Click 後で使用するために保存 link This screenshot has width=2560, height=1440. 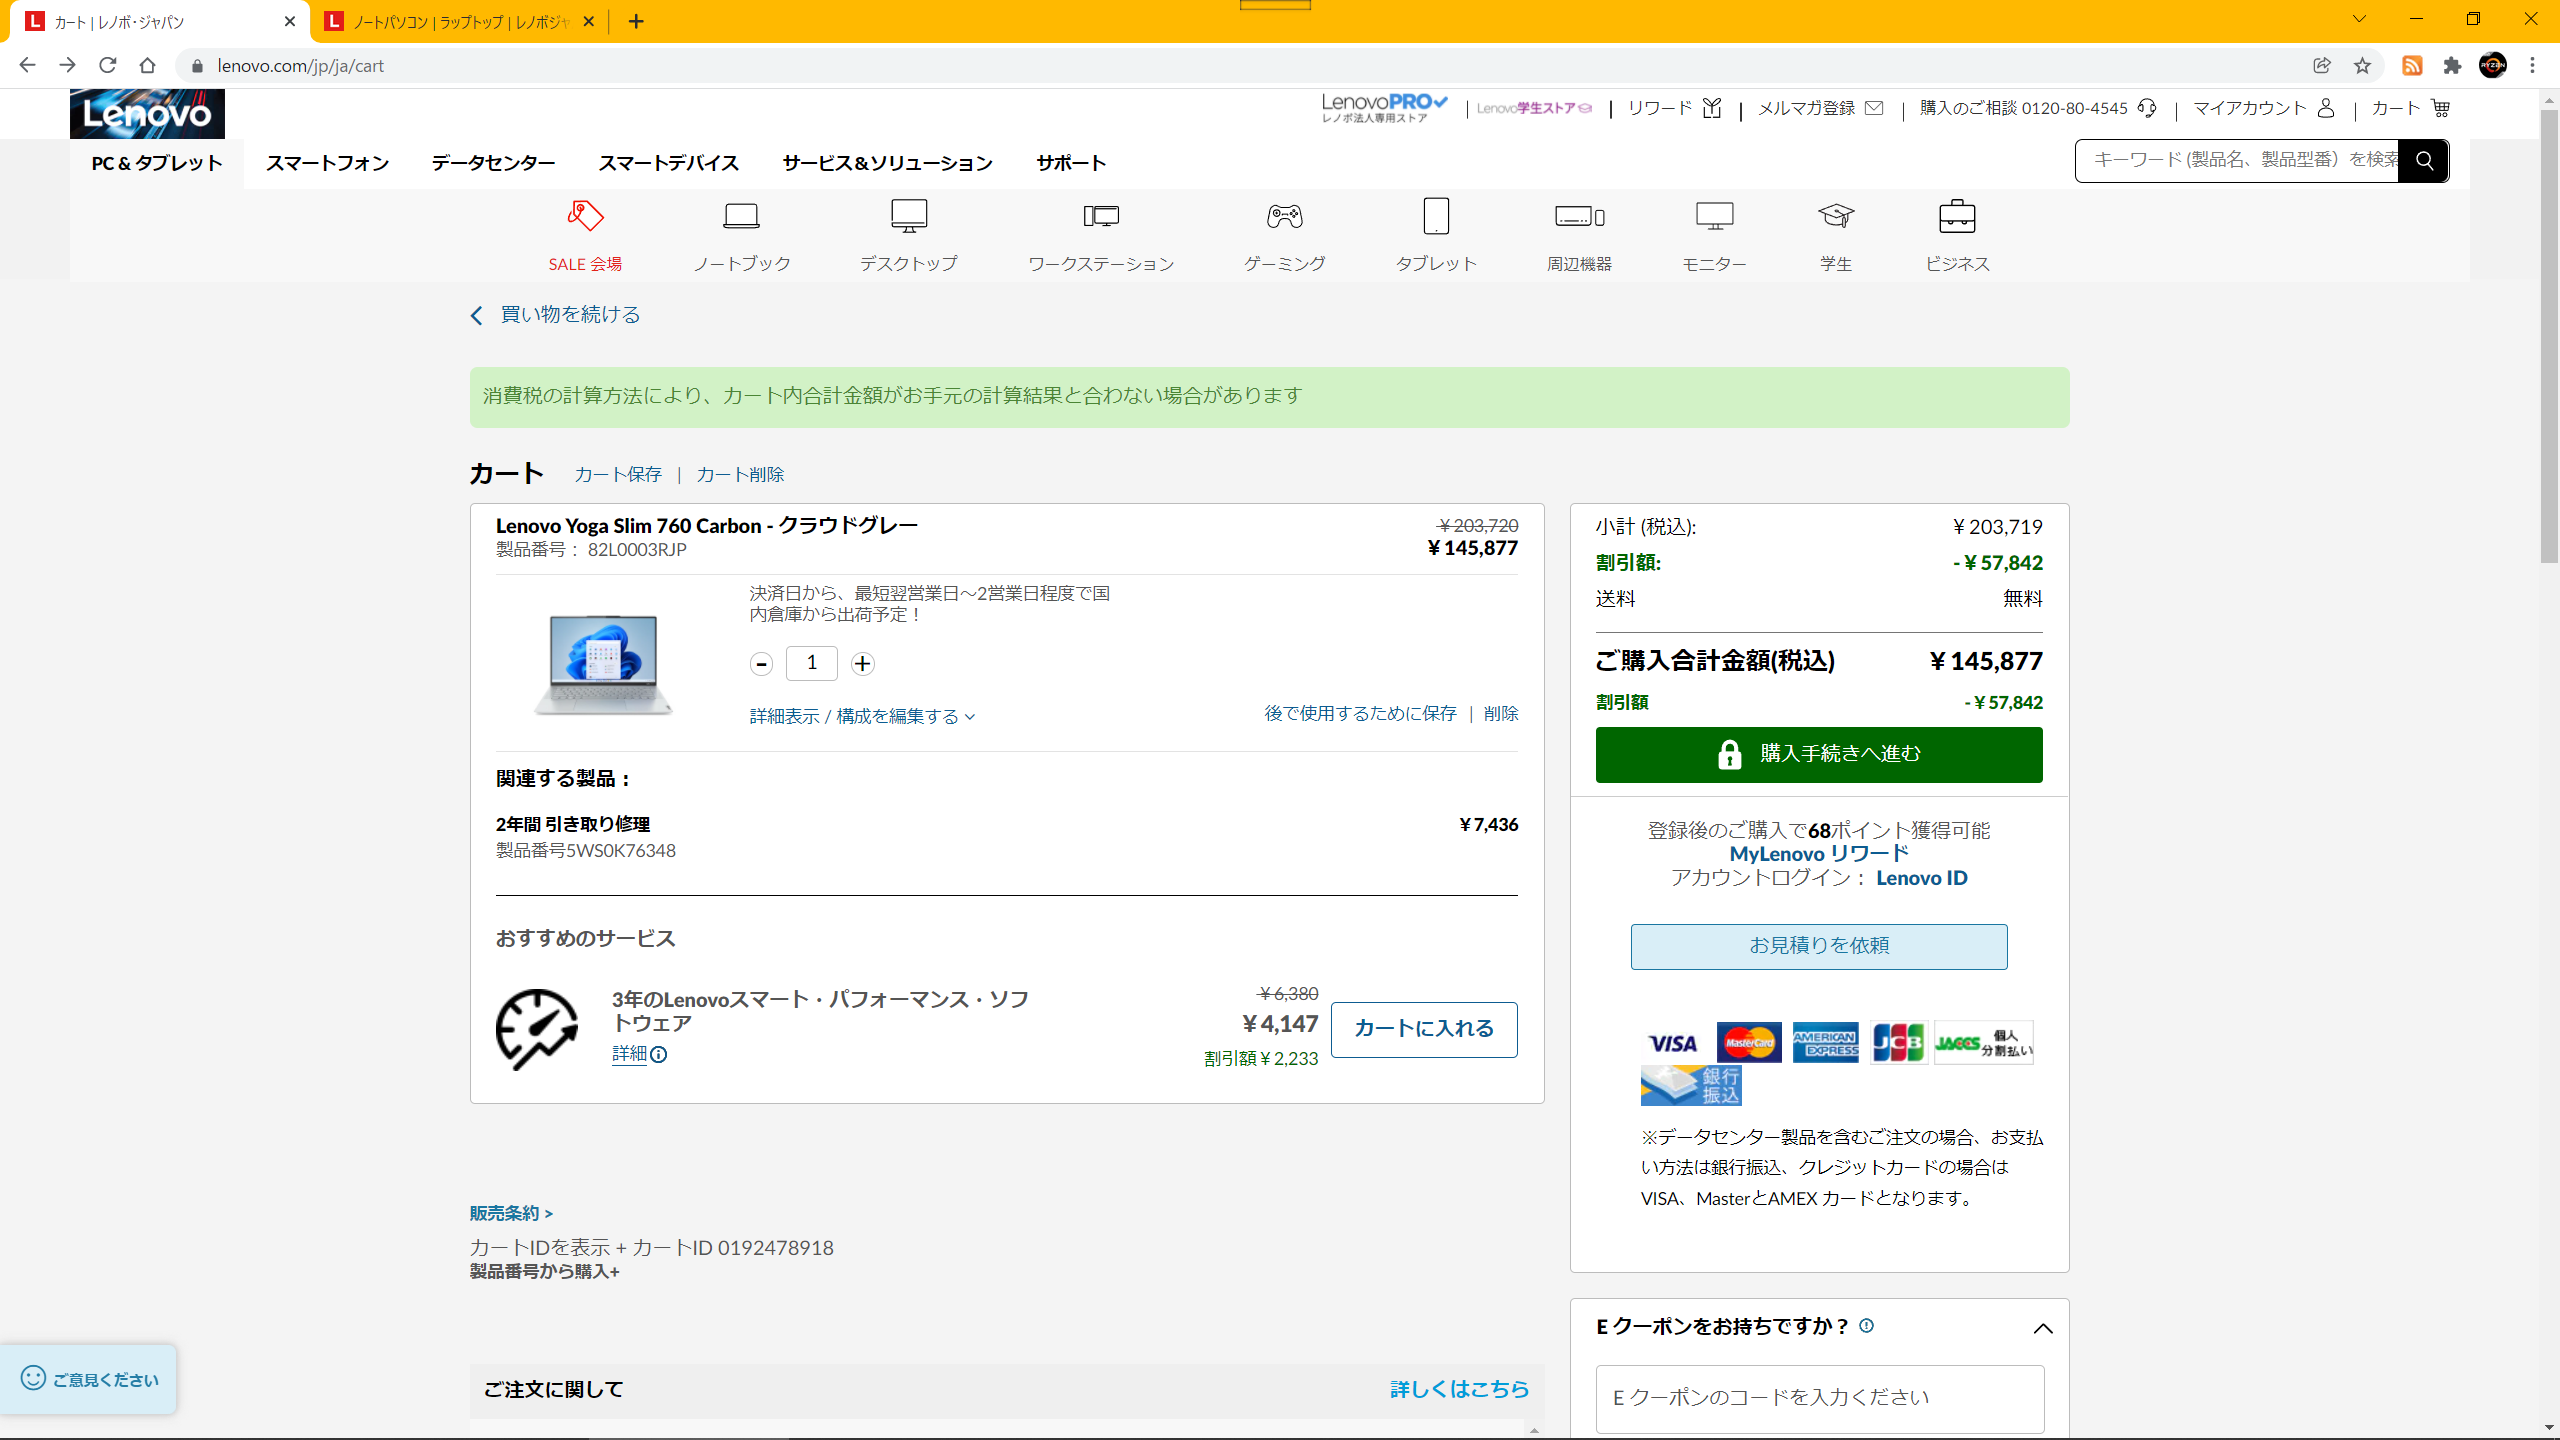pos(1360,713)
